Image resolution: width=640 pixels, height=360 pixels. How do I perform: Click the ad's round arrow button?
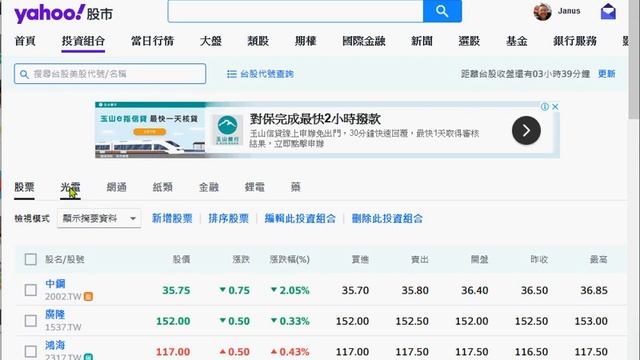click(526, 130)
